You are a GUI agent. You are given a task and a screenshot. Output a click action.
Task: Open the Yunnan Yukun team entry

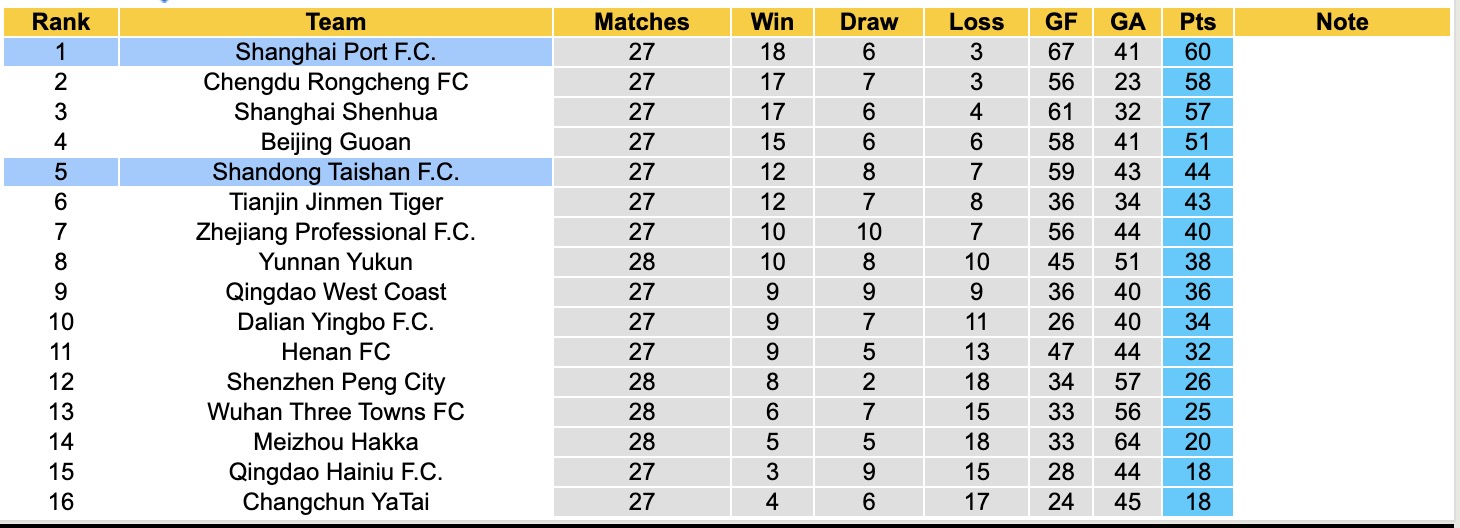(335, 262)
